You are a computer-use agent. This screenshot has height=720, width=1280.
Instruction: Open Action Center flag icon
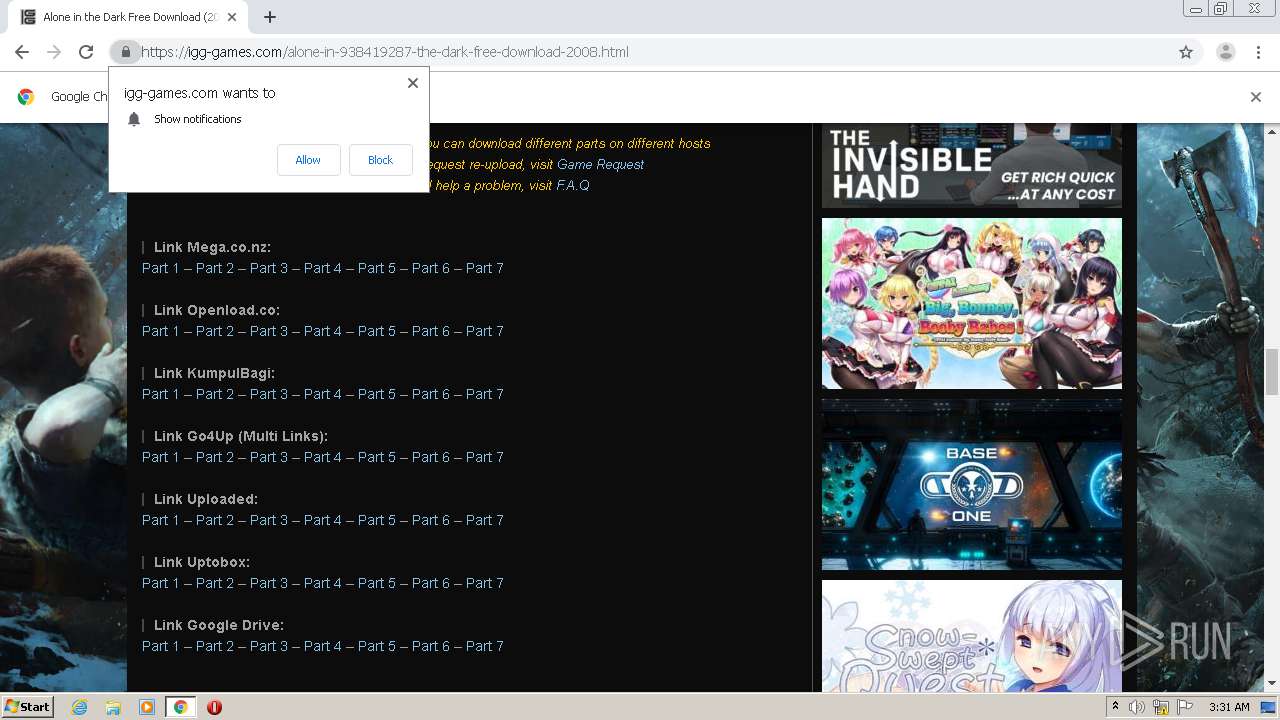(x=1185, y=707)
